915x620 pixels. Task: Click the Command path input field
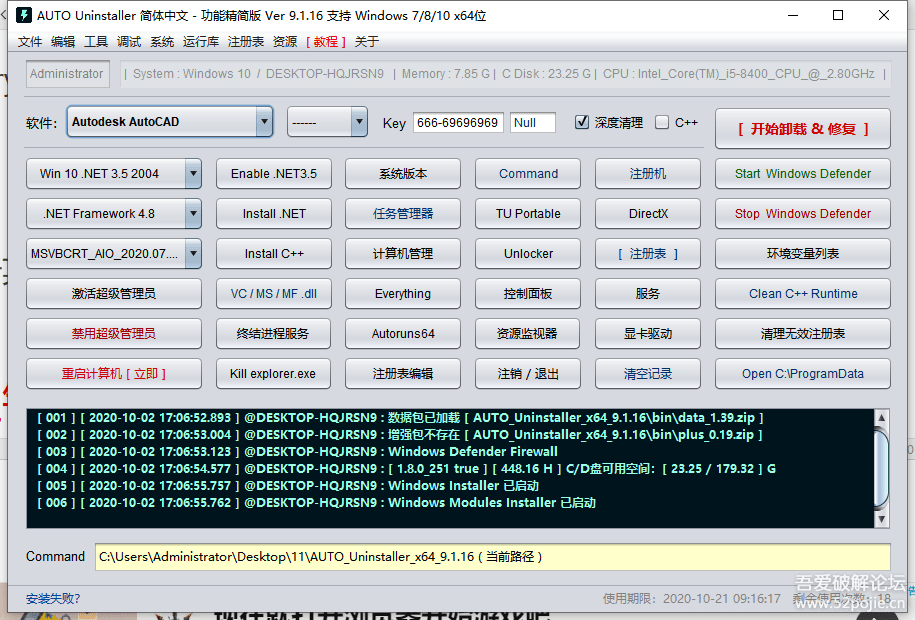tap(493, 557)
